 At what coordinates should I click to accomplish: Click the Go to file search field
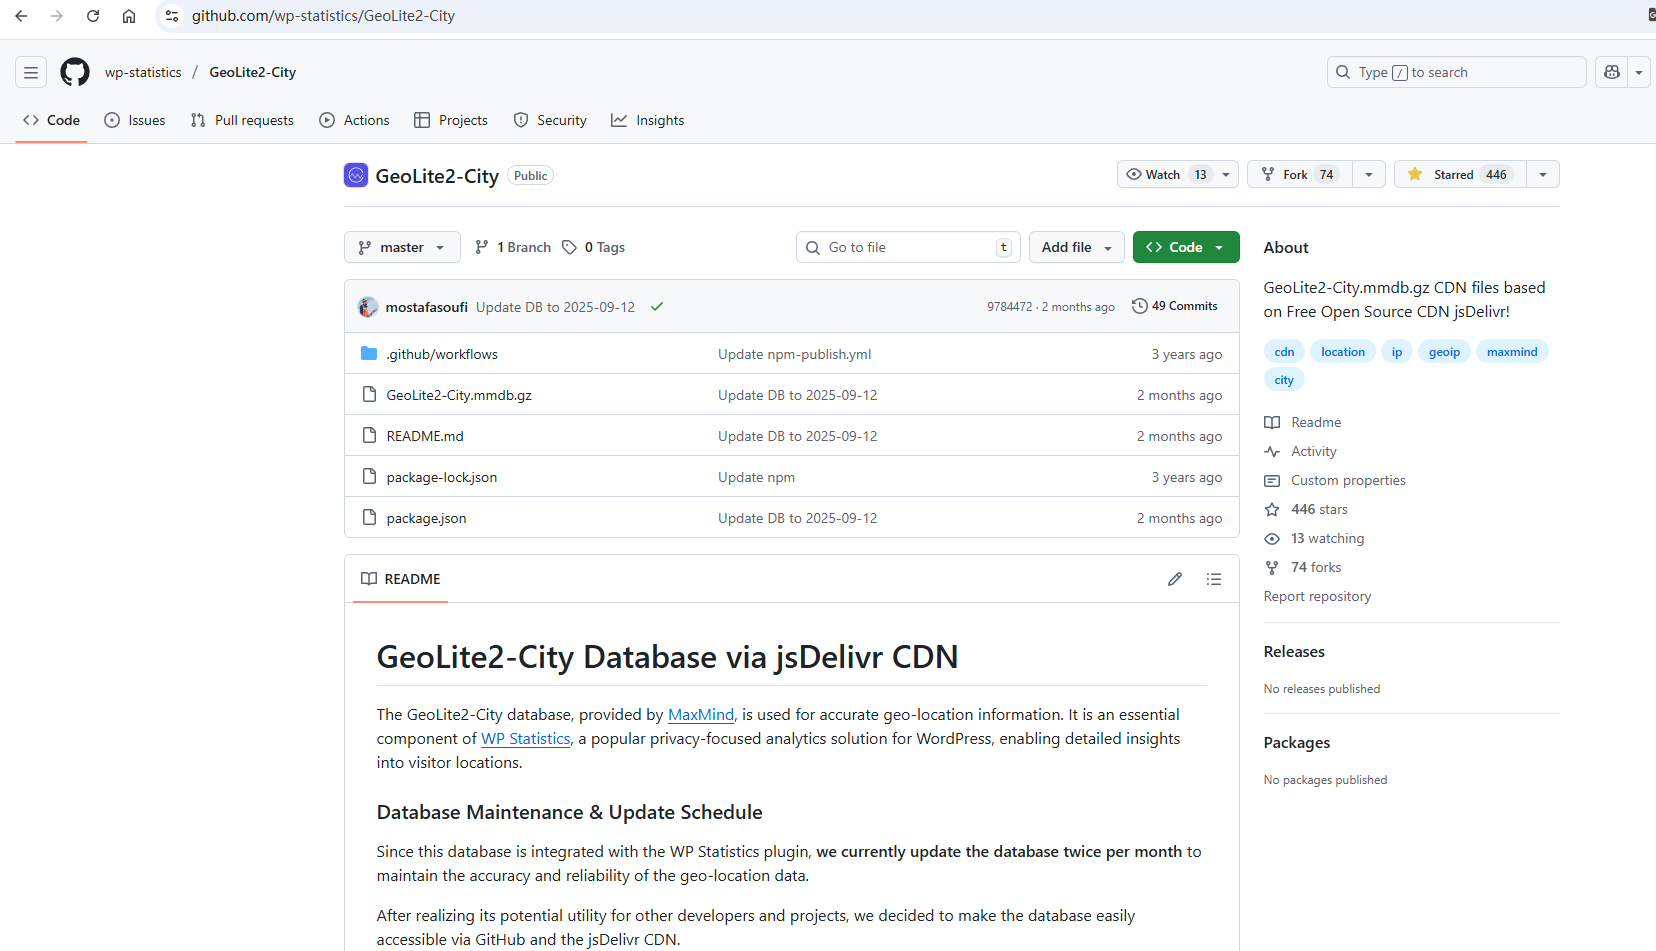click(x=908, y=247)
